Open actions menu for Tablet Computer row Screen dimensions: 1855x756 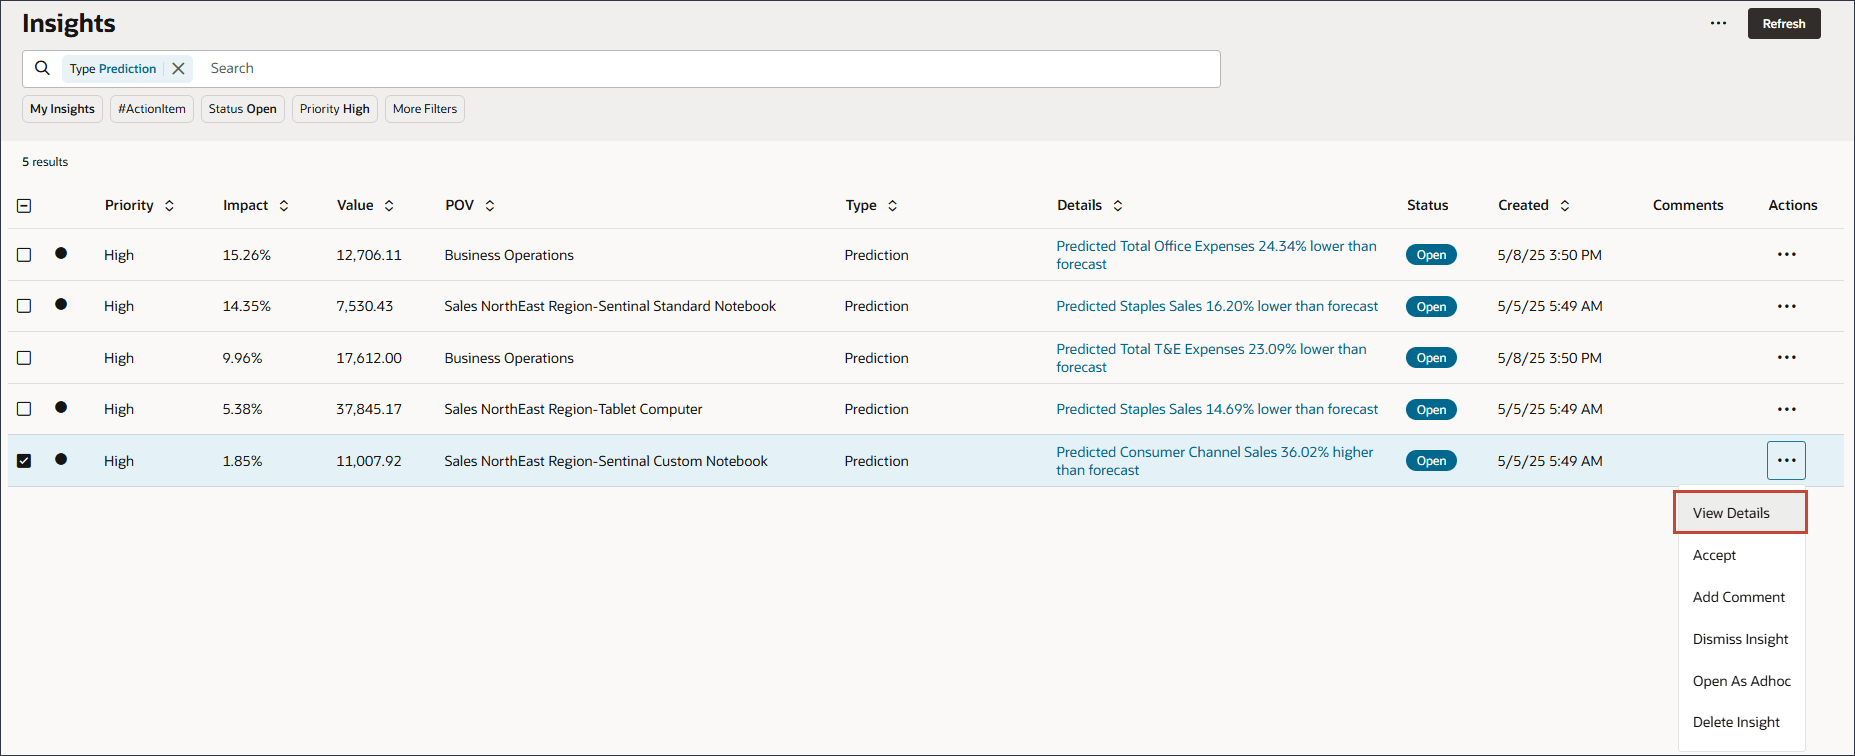(1786, 409)
